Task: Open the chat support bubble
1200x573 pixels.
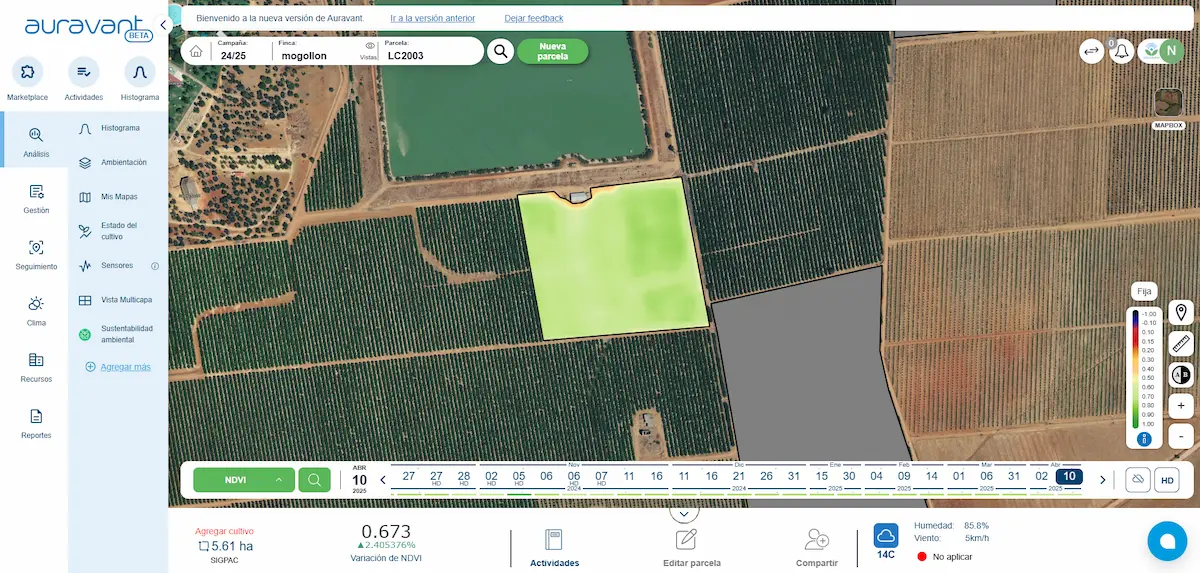Action: (x=1166, y=541)
